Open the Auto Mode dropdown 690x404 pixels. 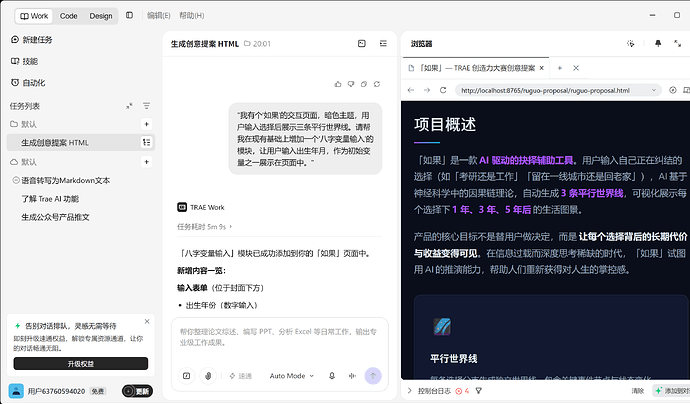(292, 376)
